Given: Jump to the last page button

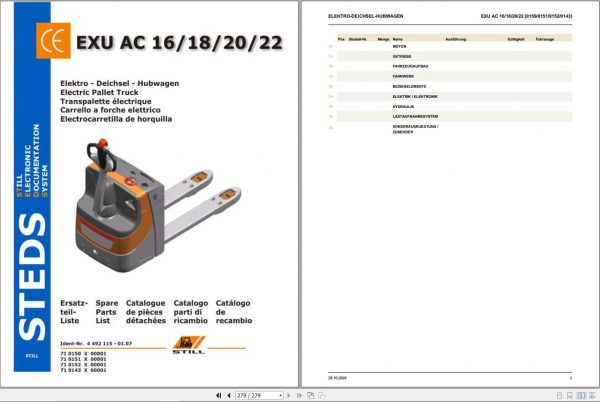Looking at the screenshot, I should click(x=299, y=395).
